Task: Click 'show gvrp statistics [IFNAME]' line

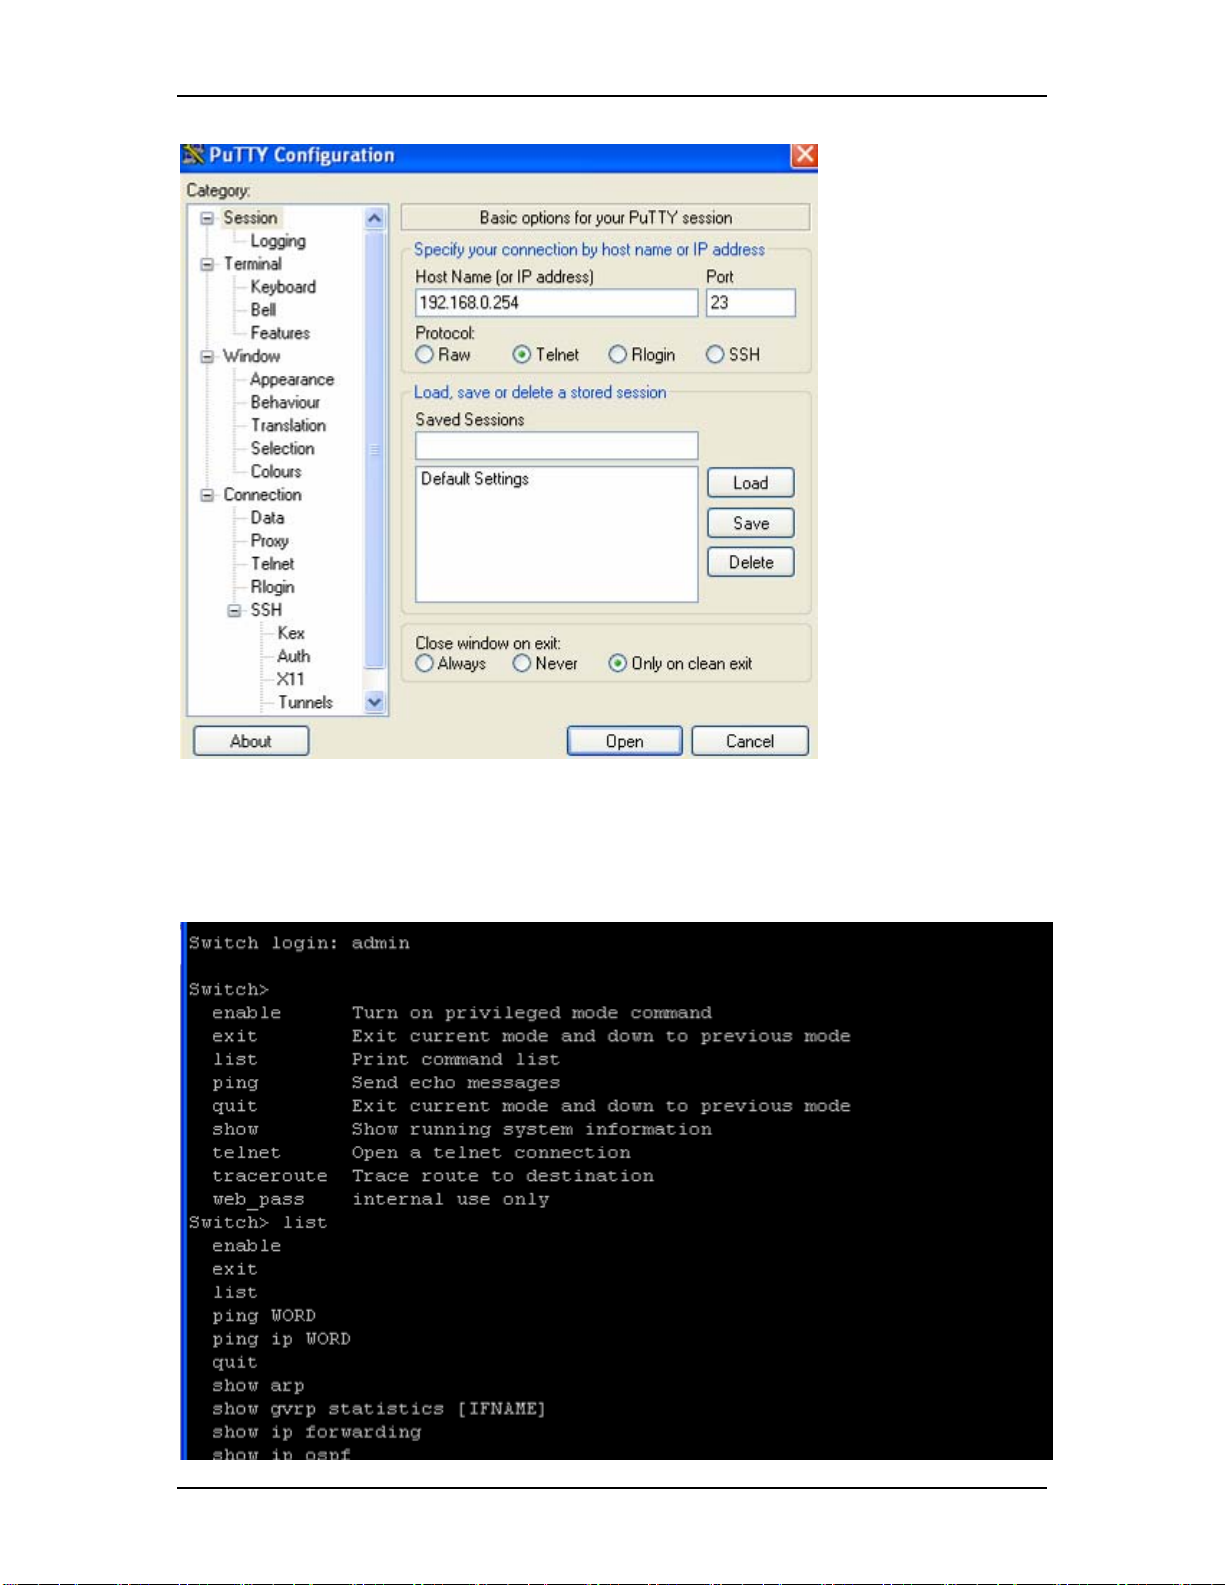Action: [379, 1409]
